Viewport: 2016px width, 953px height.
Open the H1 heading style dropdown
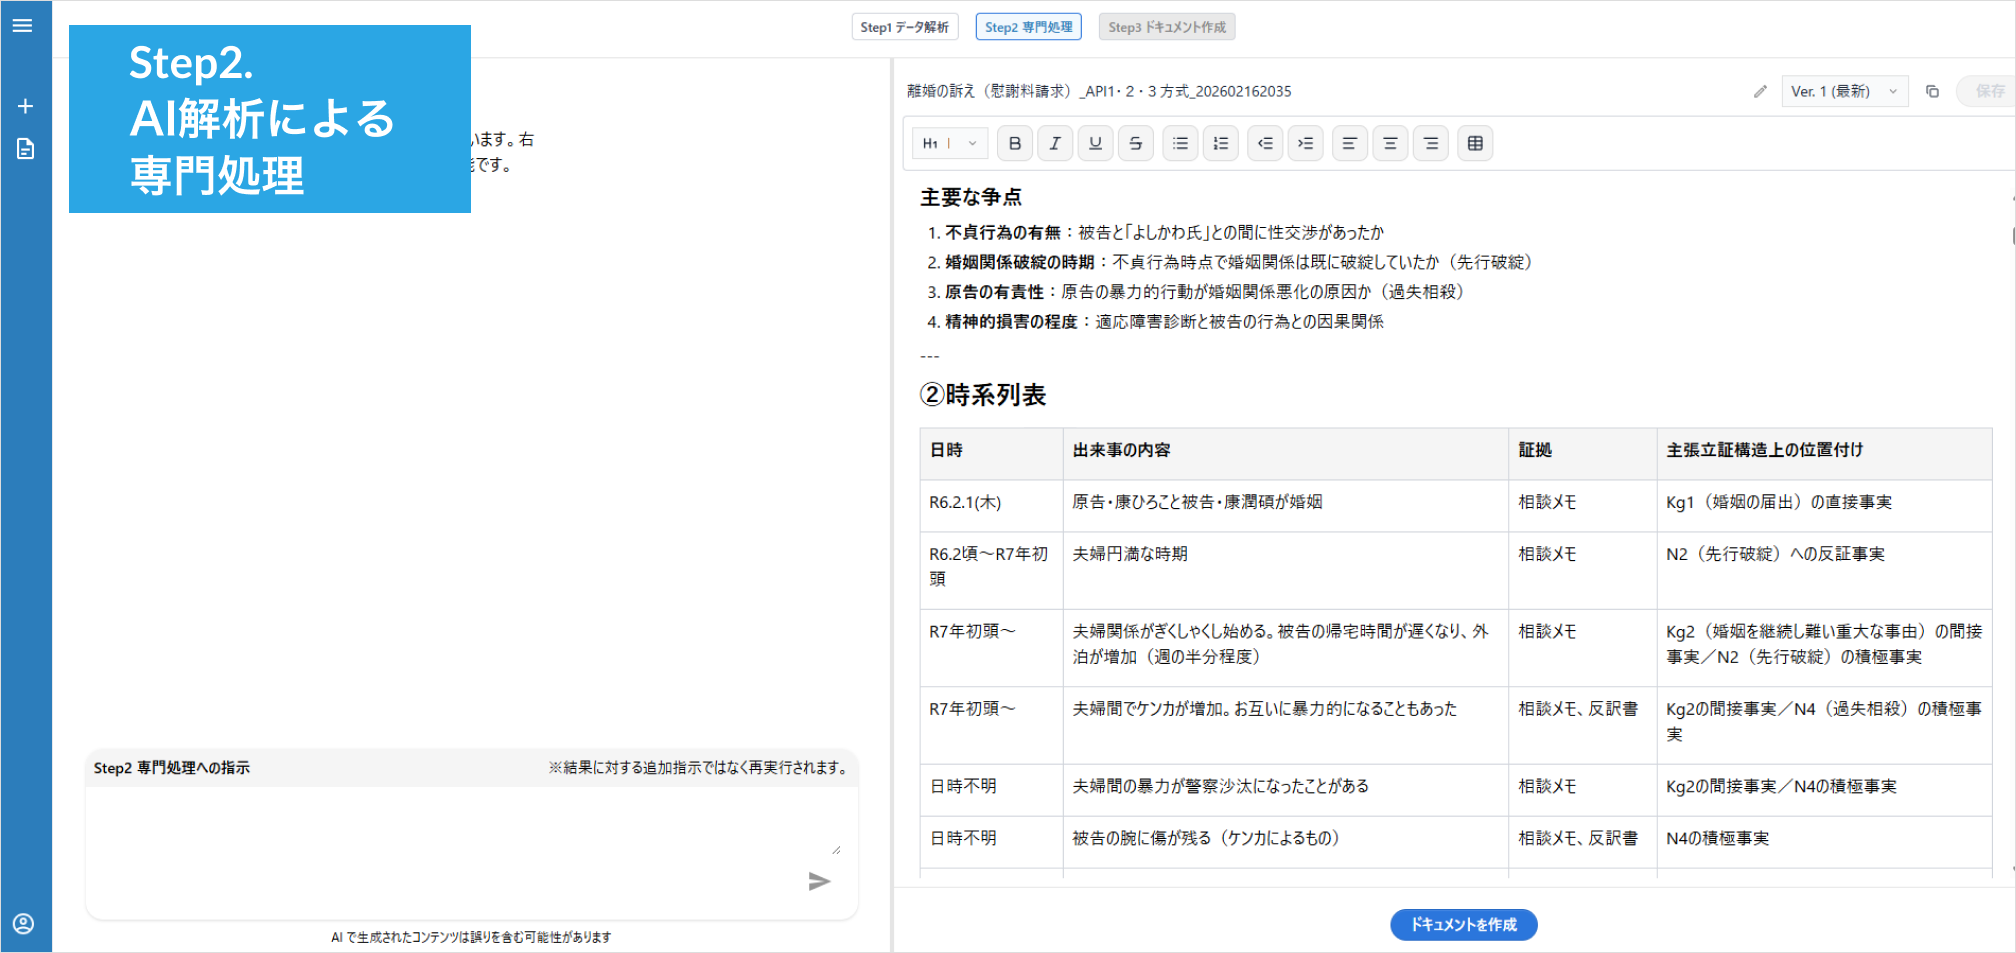(949, 144)
